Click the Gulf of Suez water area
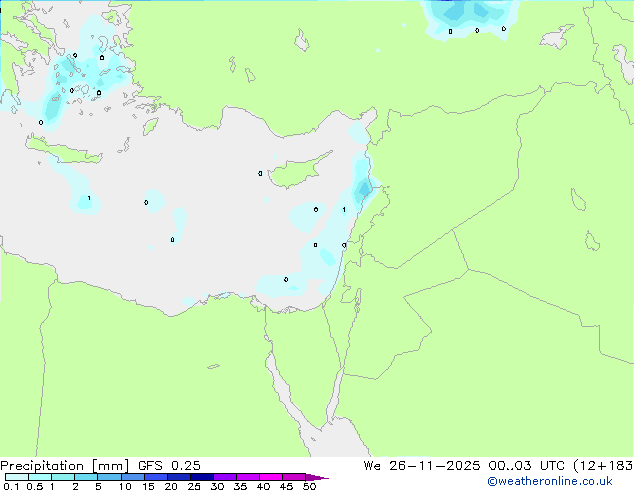The image size is (634, 490). point(287,394)
